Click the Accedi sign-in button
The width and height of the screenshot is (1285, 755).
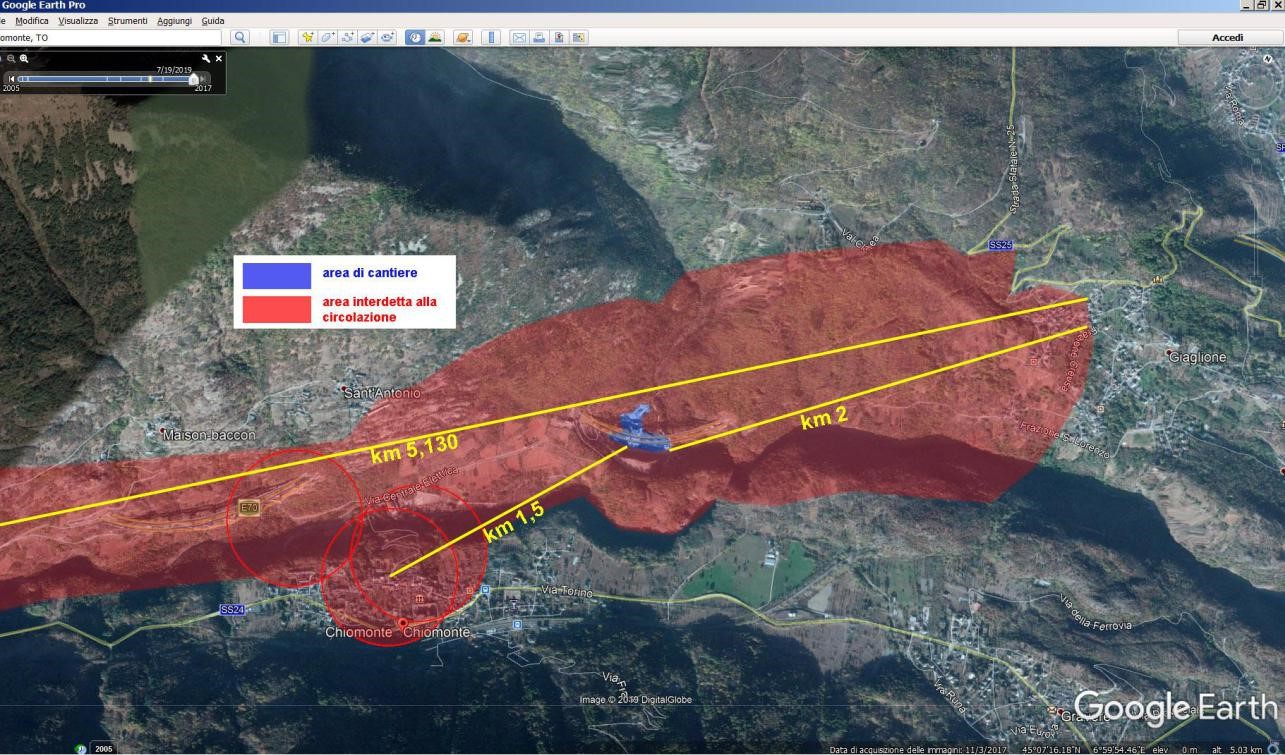click(x=1227, y=37)
